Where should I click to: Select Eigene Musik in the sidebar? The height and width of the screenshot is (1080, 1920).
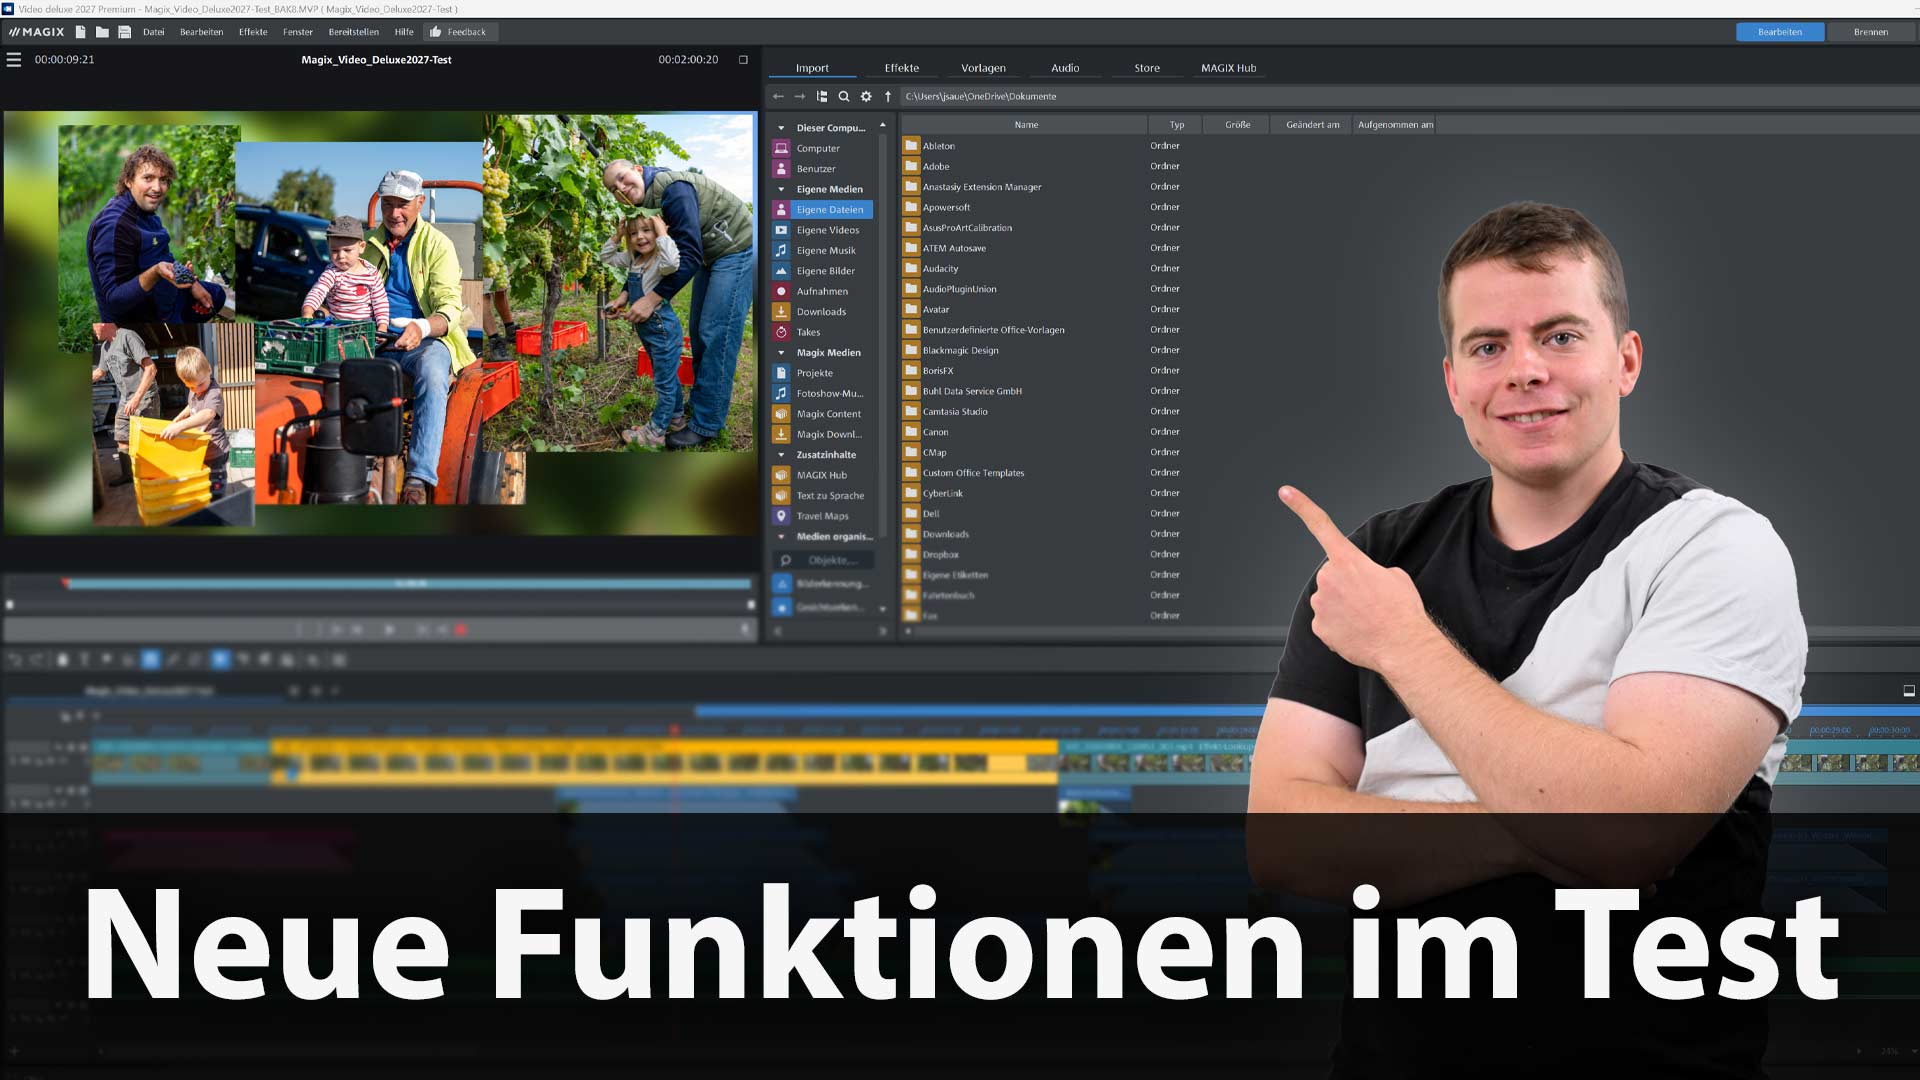click(x=822, y=251)
